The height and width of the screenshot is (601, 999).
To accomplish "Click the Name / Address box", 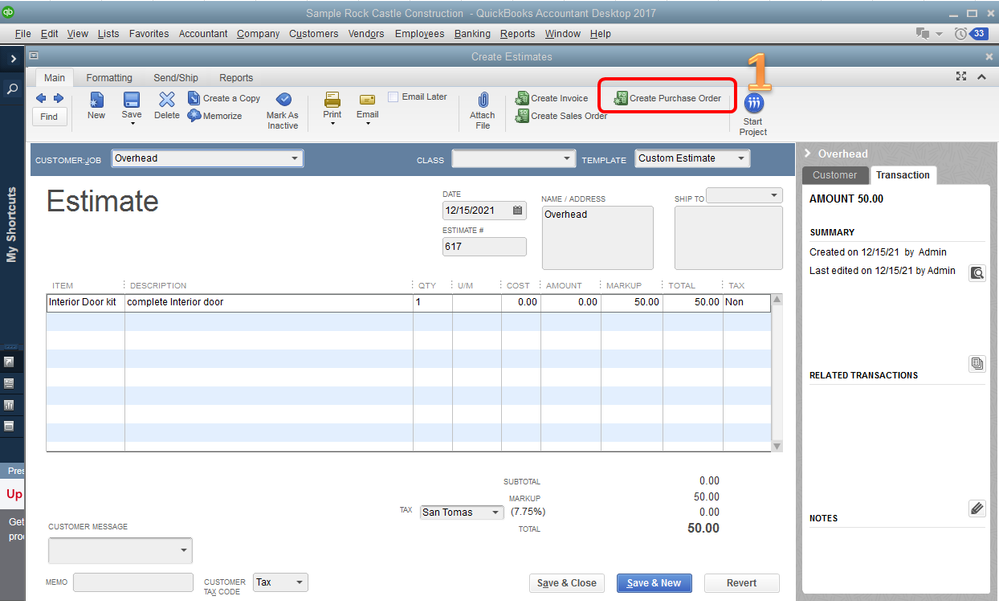I will [x=597, y=238].
